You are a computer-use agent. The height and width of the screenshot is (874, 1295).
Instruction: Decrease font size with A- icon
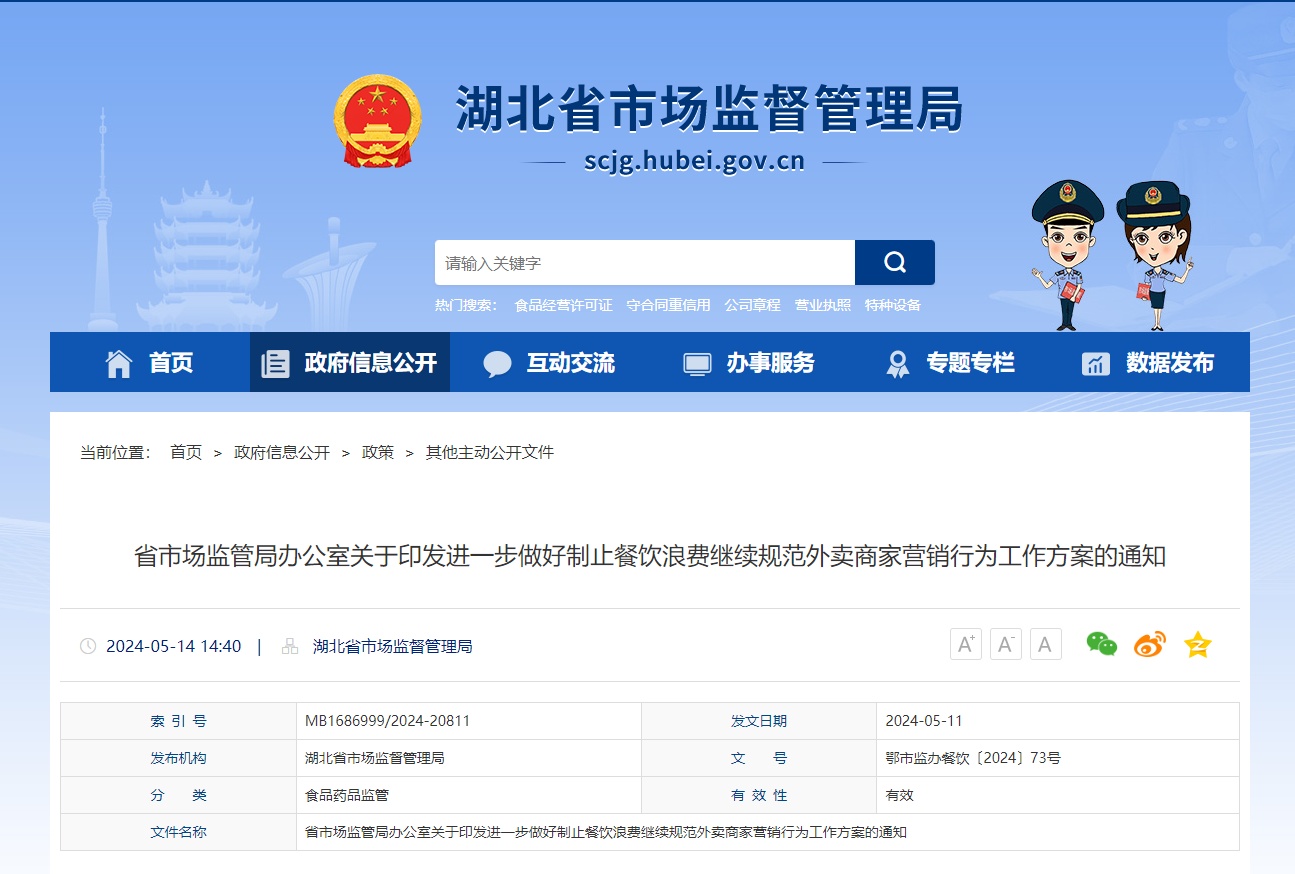pos(1005,645)
